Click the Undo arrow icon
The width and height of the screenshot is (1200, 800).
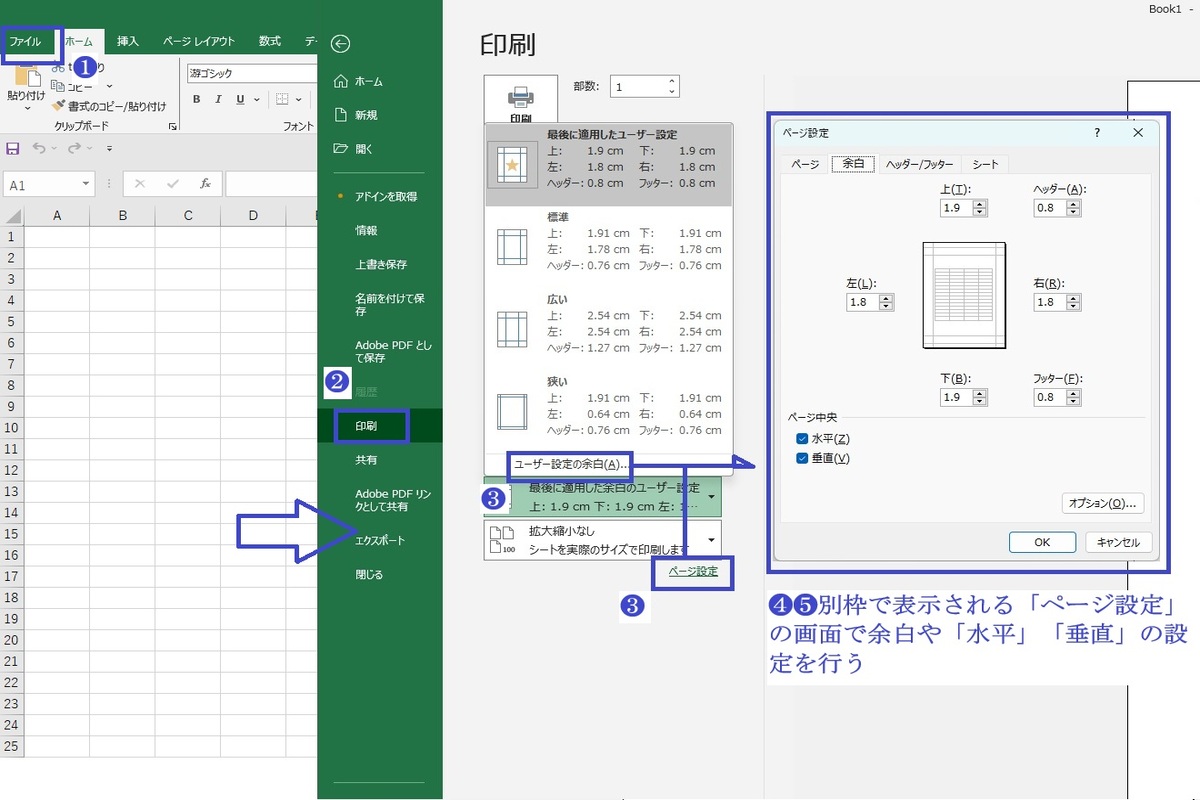point(38,148)
